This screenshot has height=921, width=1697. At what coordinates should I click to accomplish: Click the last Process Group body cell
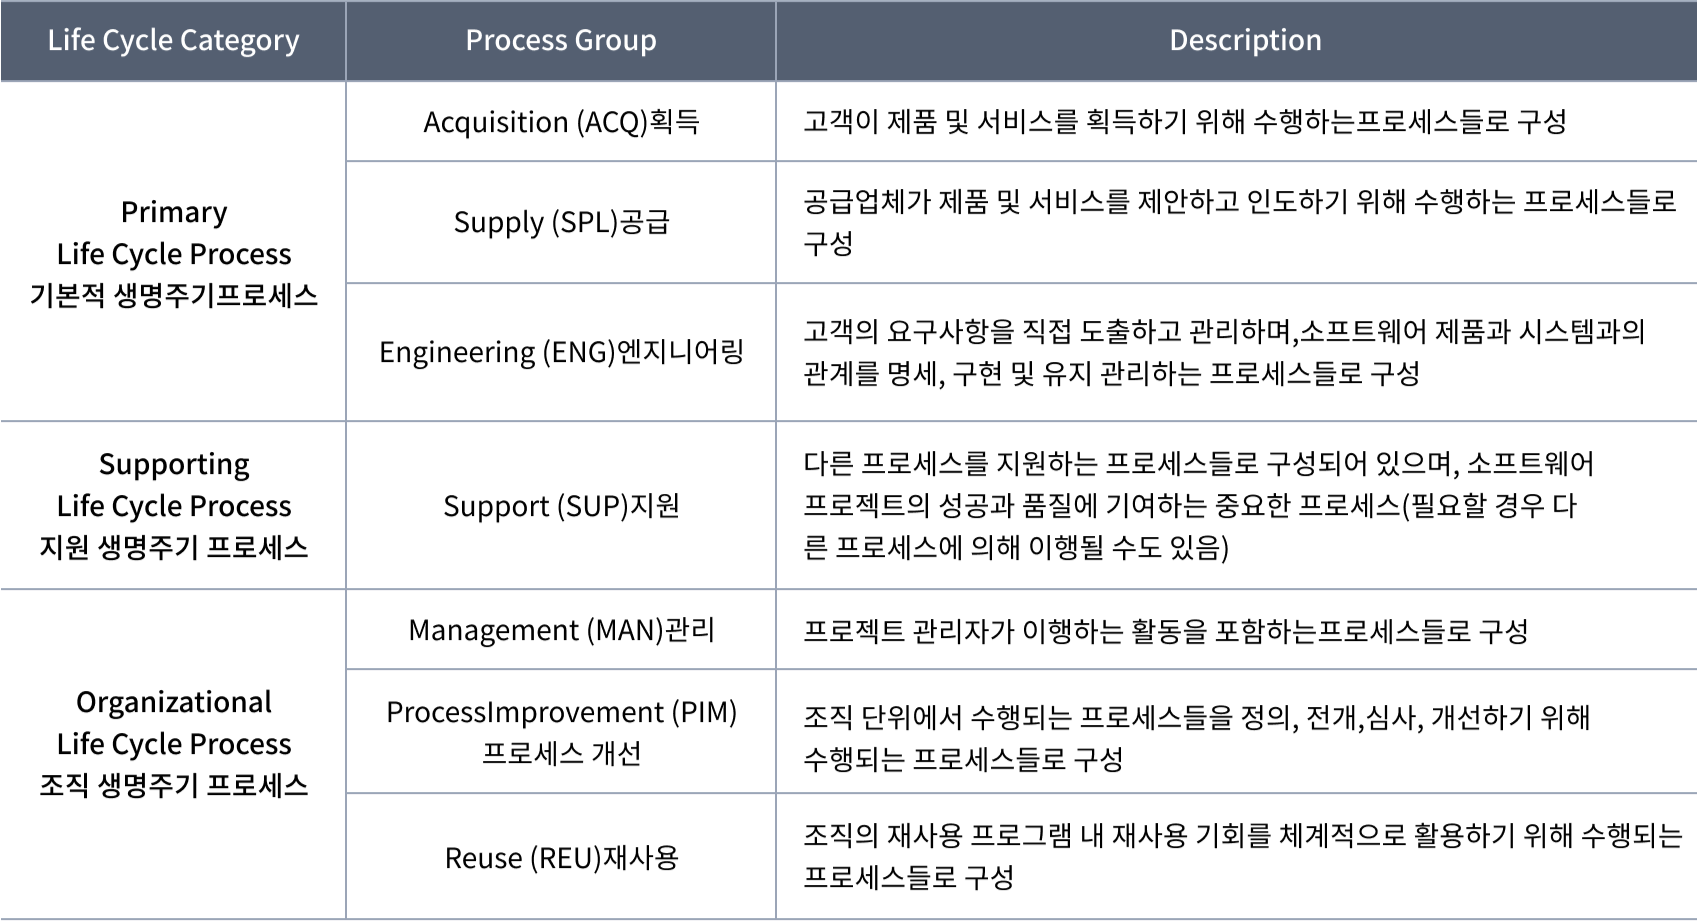(561, 855)
